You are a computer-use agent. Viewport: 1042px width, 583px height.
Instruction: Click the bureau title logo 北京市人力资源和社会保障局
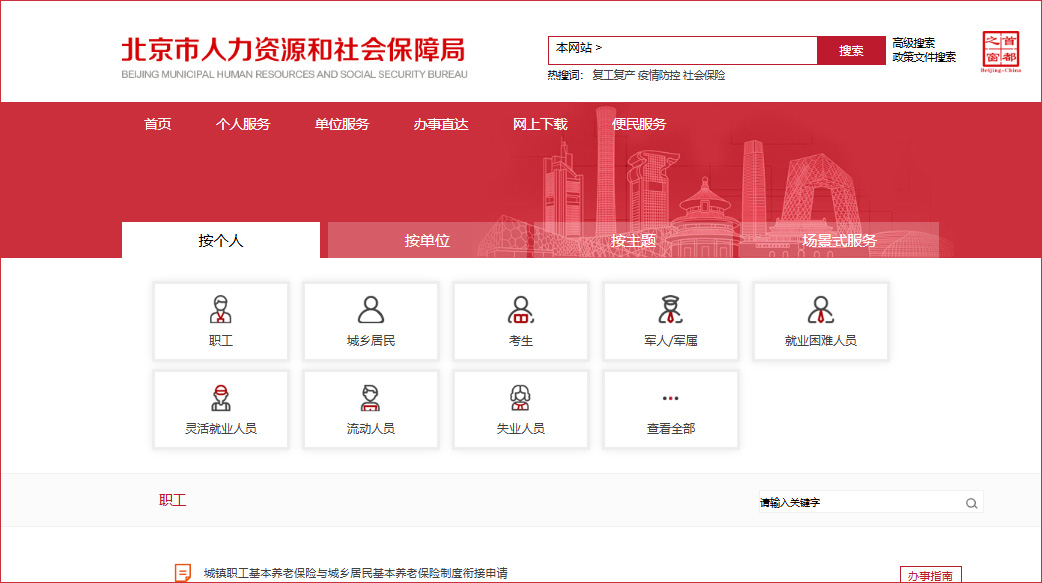pos(294,57)
